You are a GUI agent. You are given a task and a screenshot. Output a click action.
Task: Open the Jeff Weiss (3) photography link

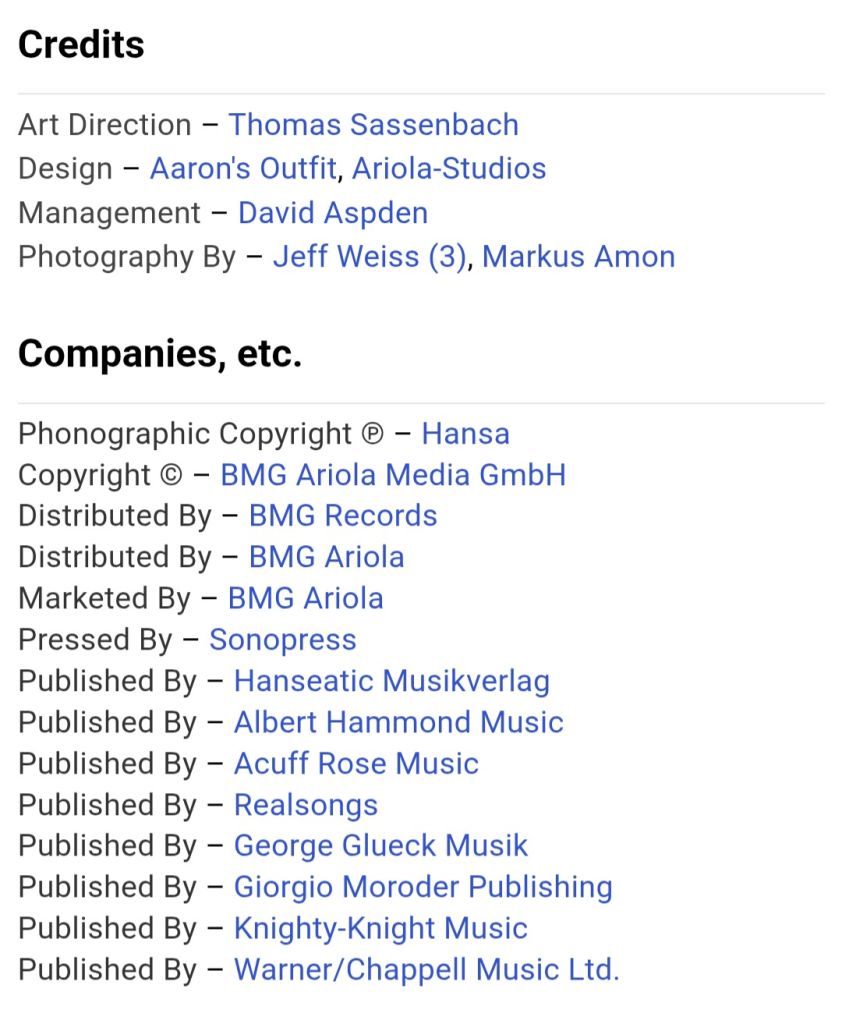370,257
